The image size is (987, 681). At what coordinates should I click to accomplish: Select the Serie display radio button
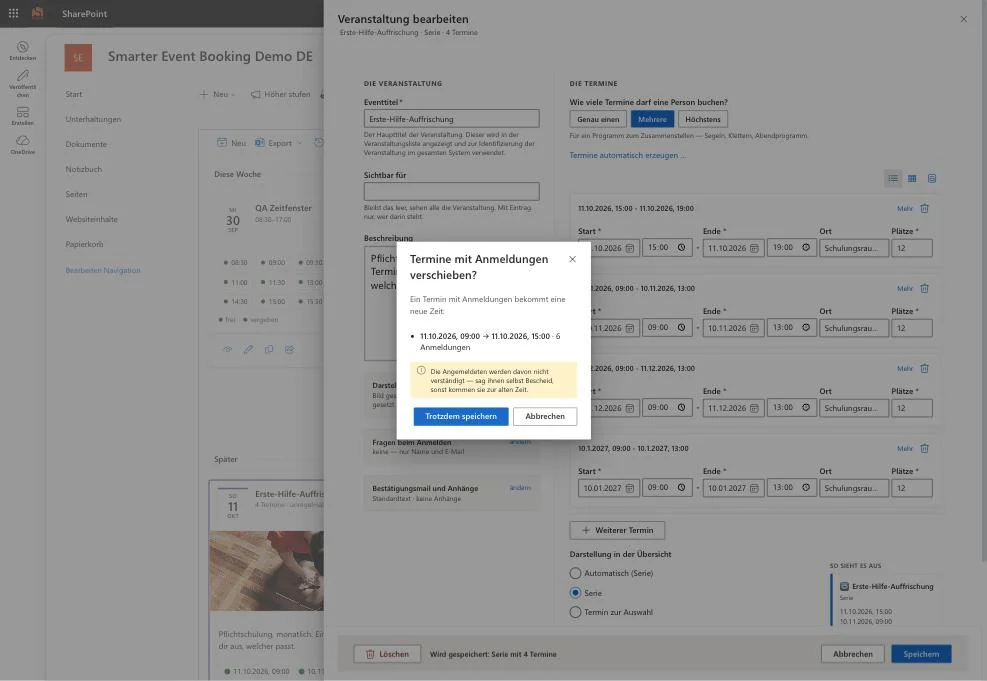point(575,593)
